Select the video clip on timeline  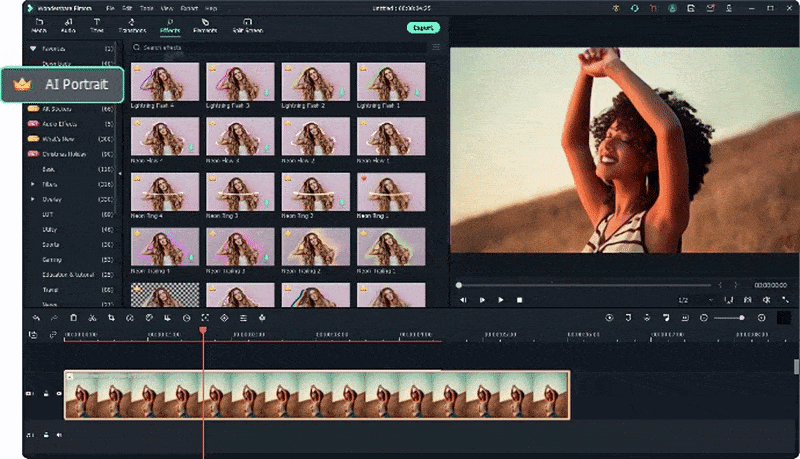click(317, 395)
